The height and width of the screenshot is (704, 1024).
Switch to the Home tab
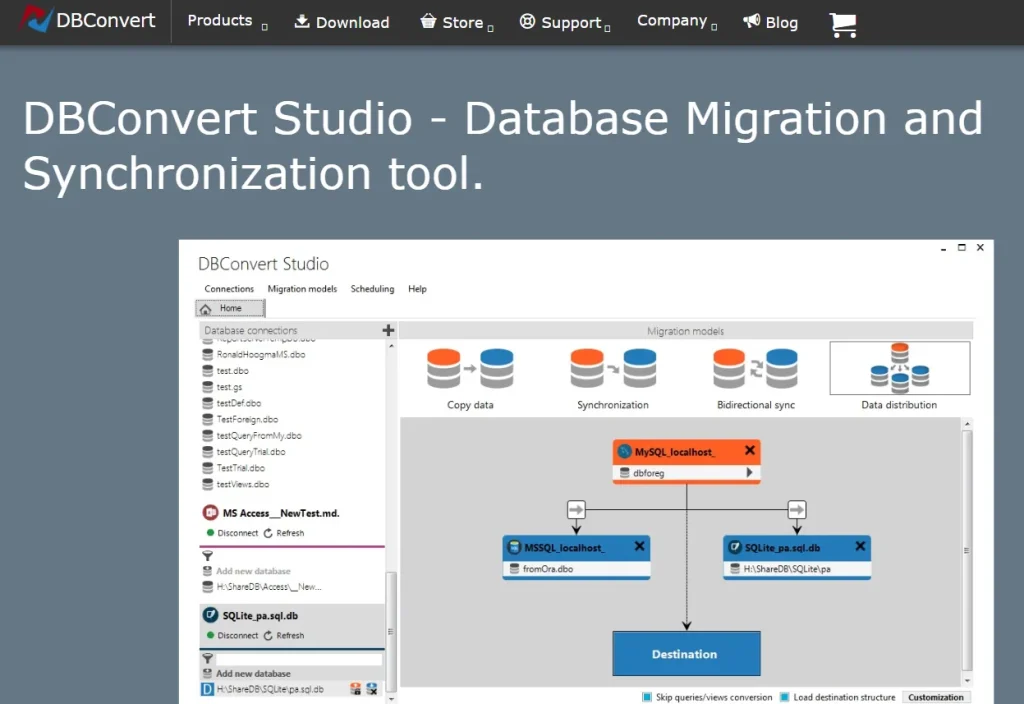(x=230, y=308)
